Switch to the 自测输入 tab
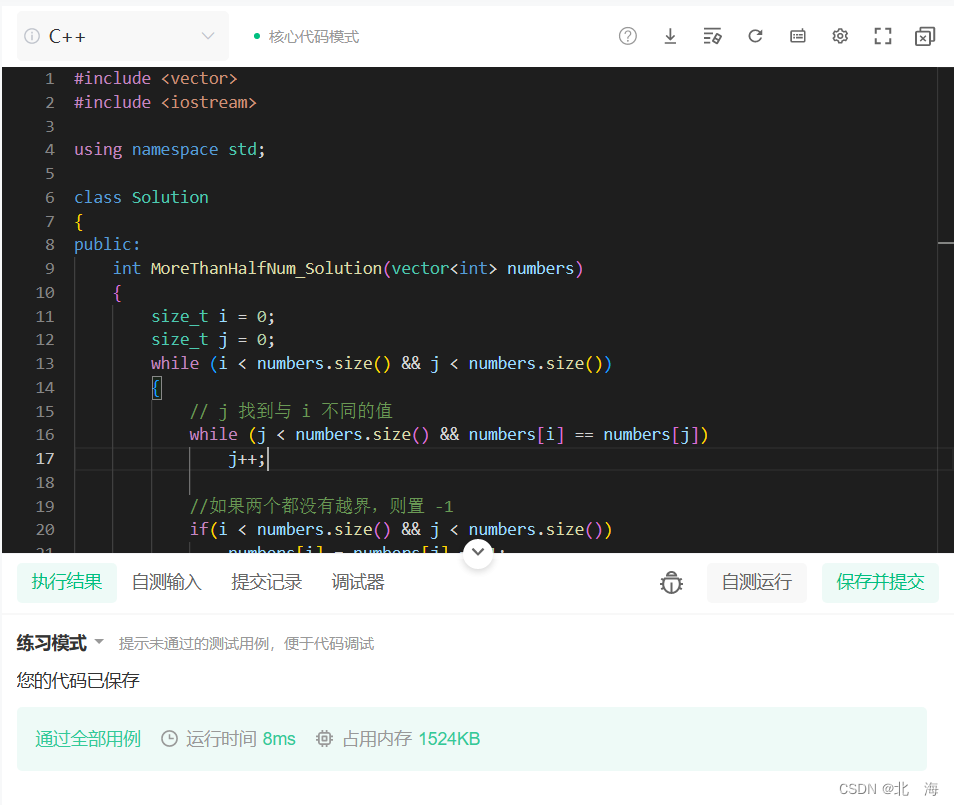Image resolution: width=954 pixels, height=805 pixels. pyautogui.click(x=167, y=582)
